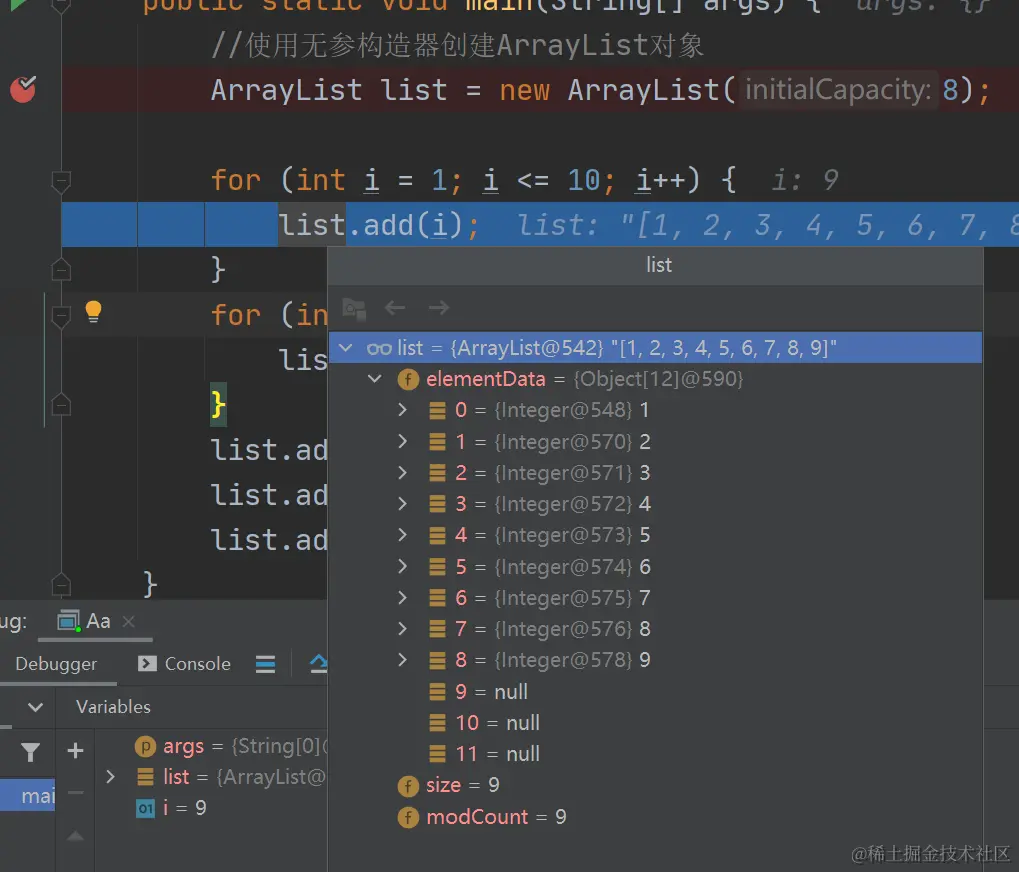Select the '11 = null' array entry

(x=655, y=754)
